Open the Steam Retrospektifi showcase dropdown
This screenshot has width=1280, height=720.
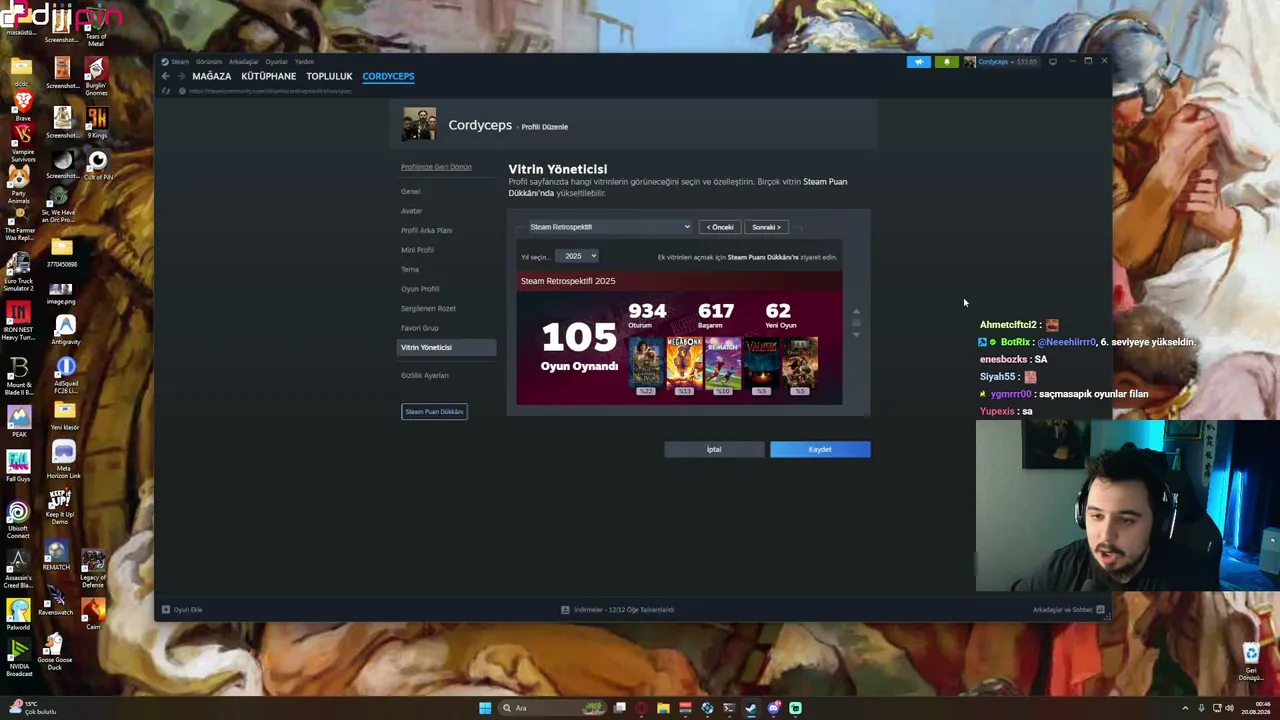(609, 227)
